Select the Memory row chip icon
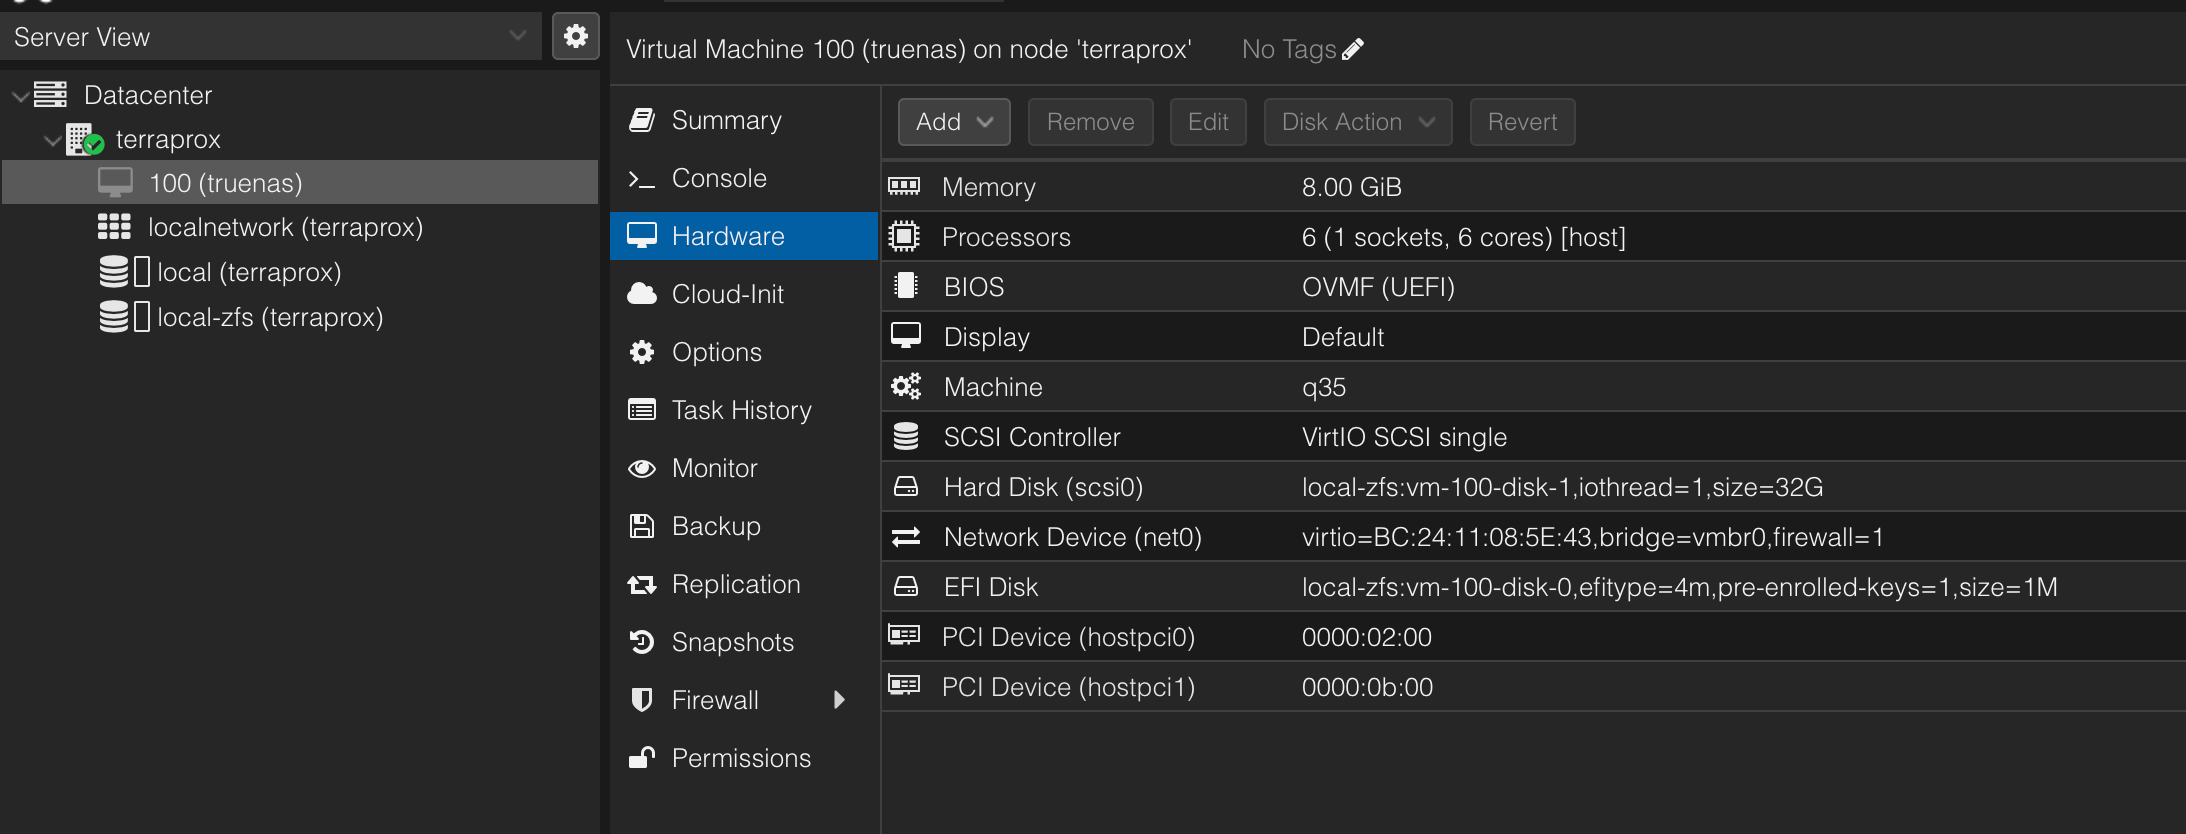 904,186
